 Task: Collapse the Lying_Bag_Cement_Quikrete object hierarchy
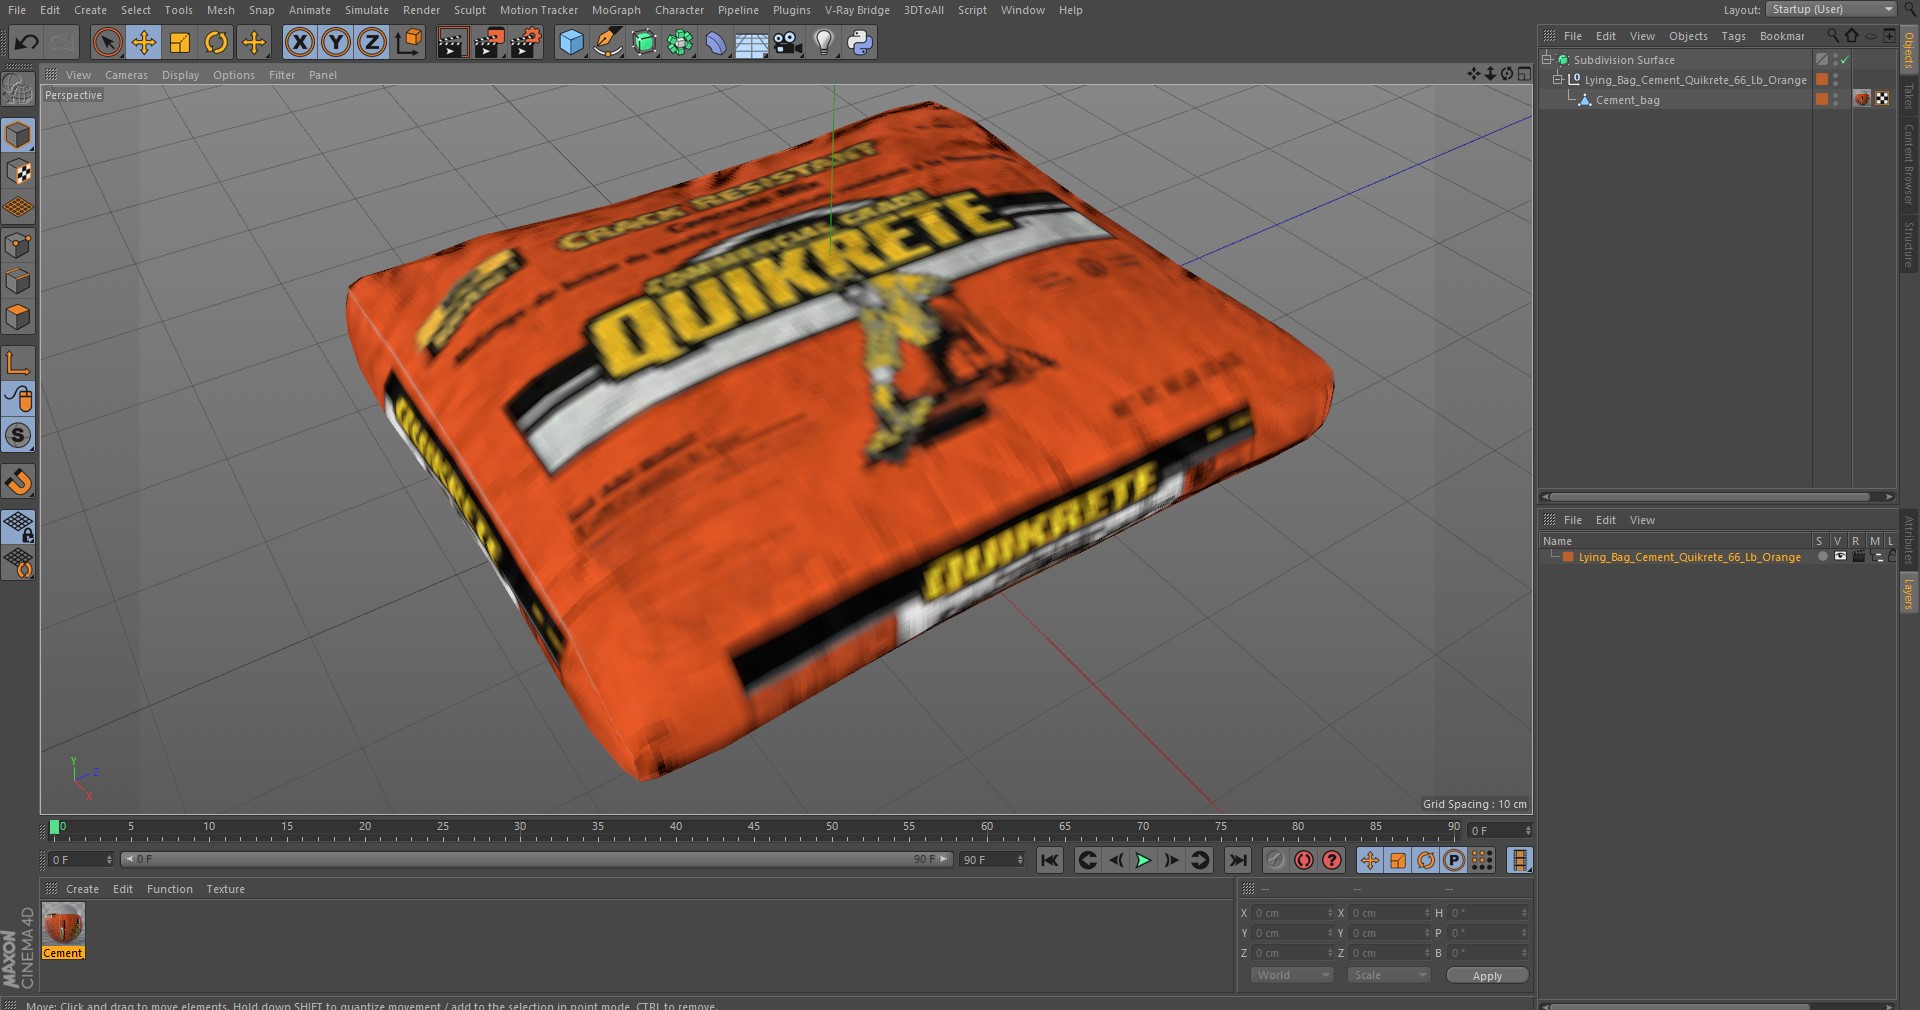click(x=1557, y=80)
